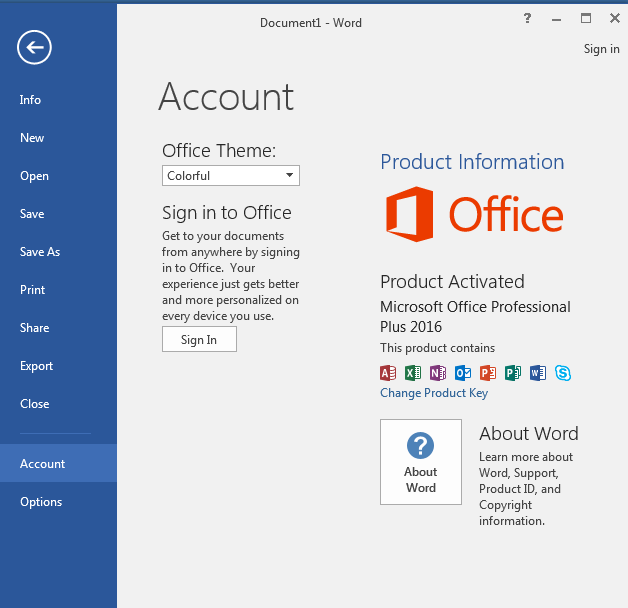Select New in the sidebar
The height and width of the screenshot is (608, 628).
pos(32,138)
